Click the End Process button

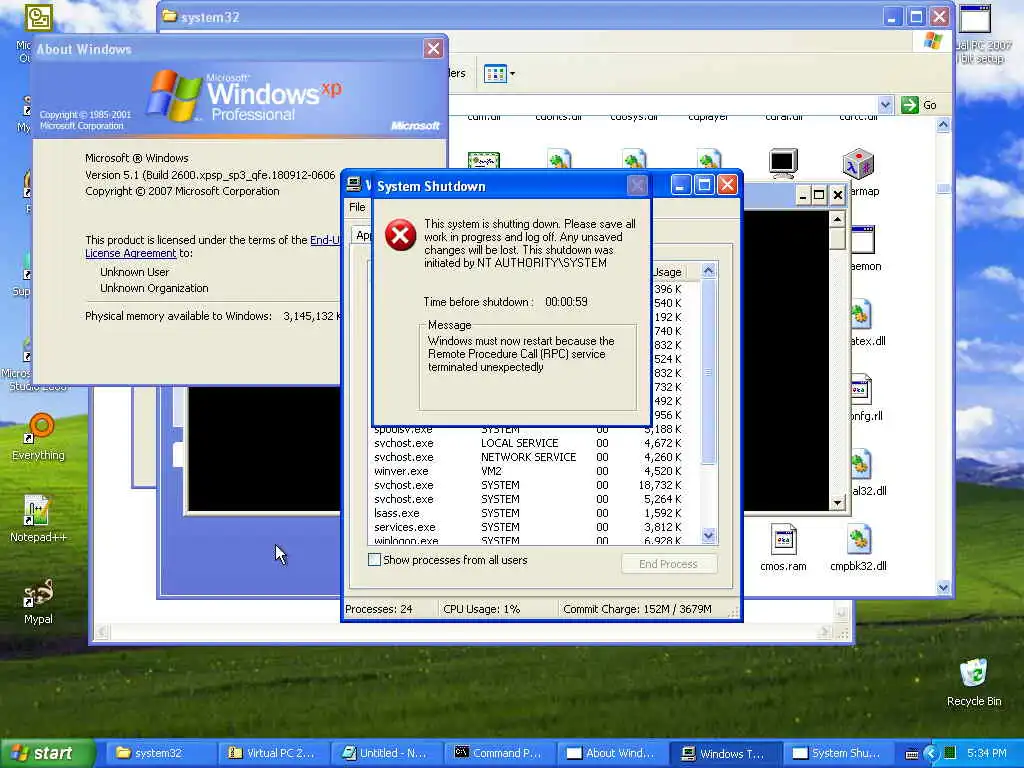click(669, 564)
